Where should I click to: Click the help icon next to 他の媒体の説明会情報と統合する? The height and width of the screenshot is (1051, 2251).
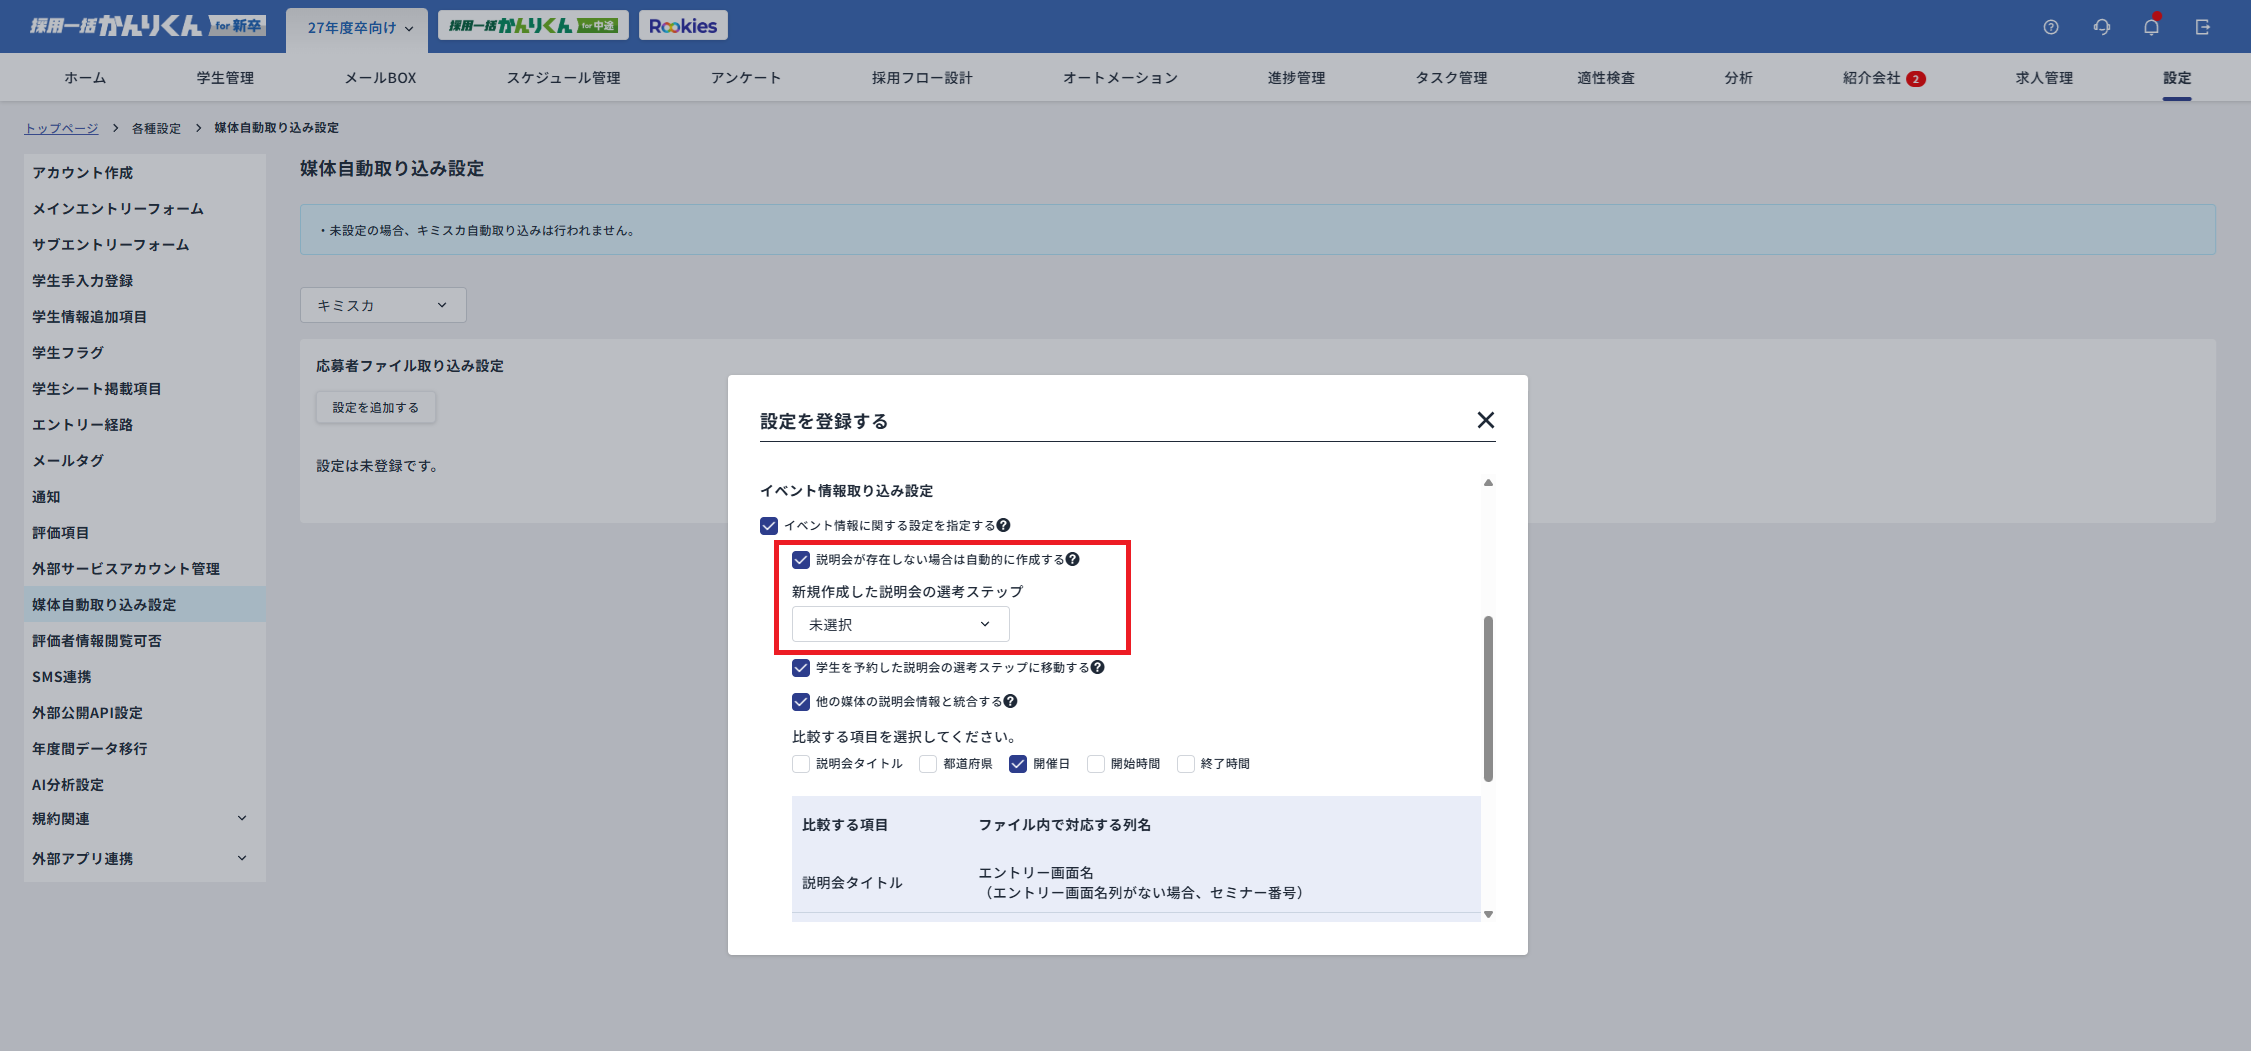pos(1011,702)
